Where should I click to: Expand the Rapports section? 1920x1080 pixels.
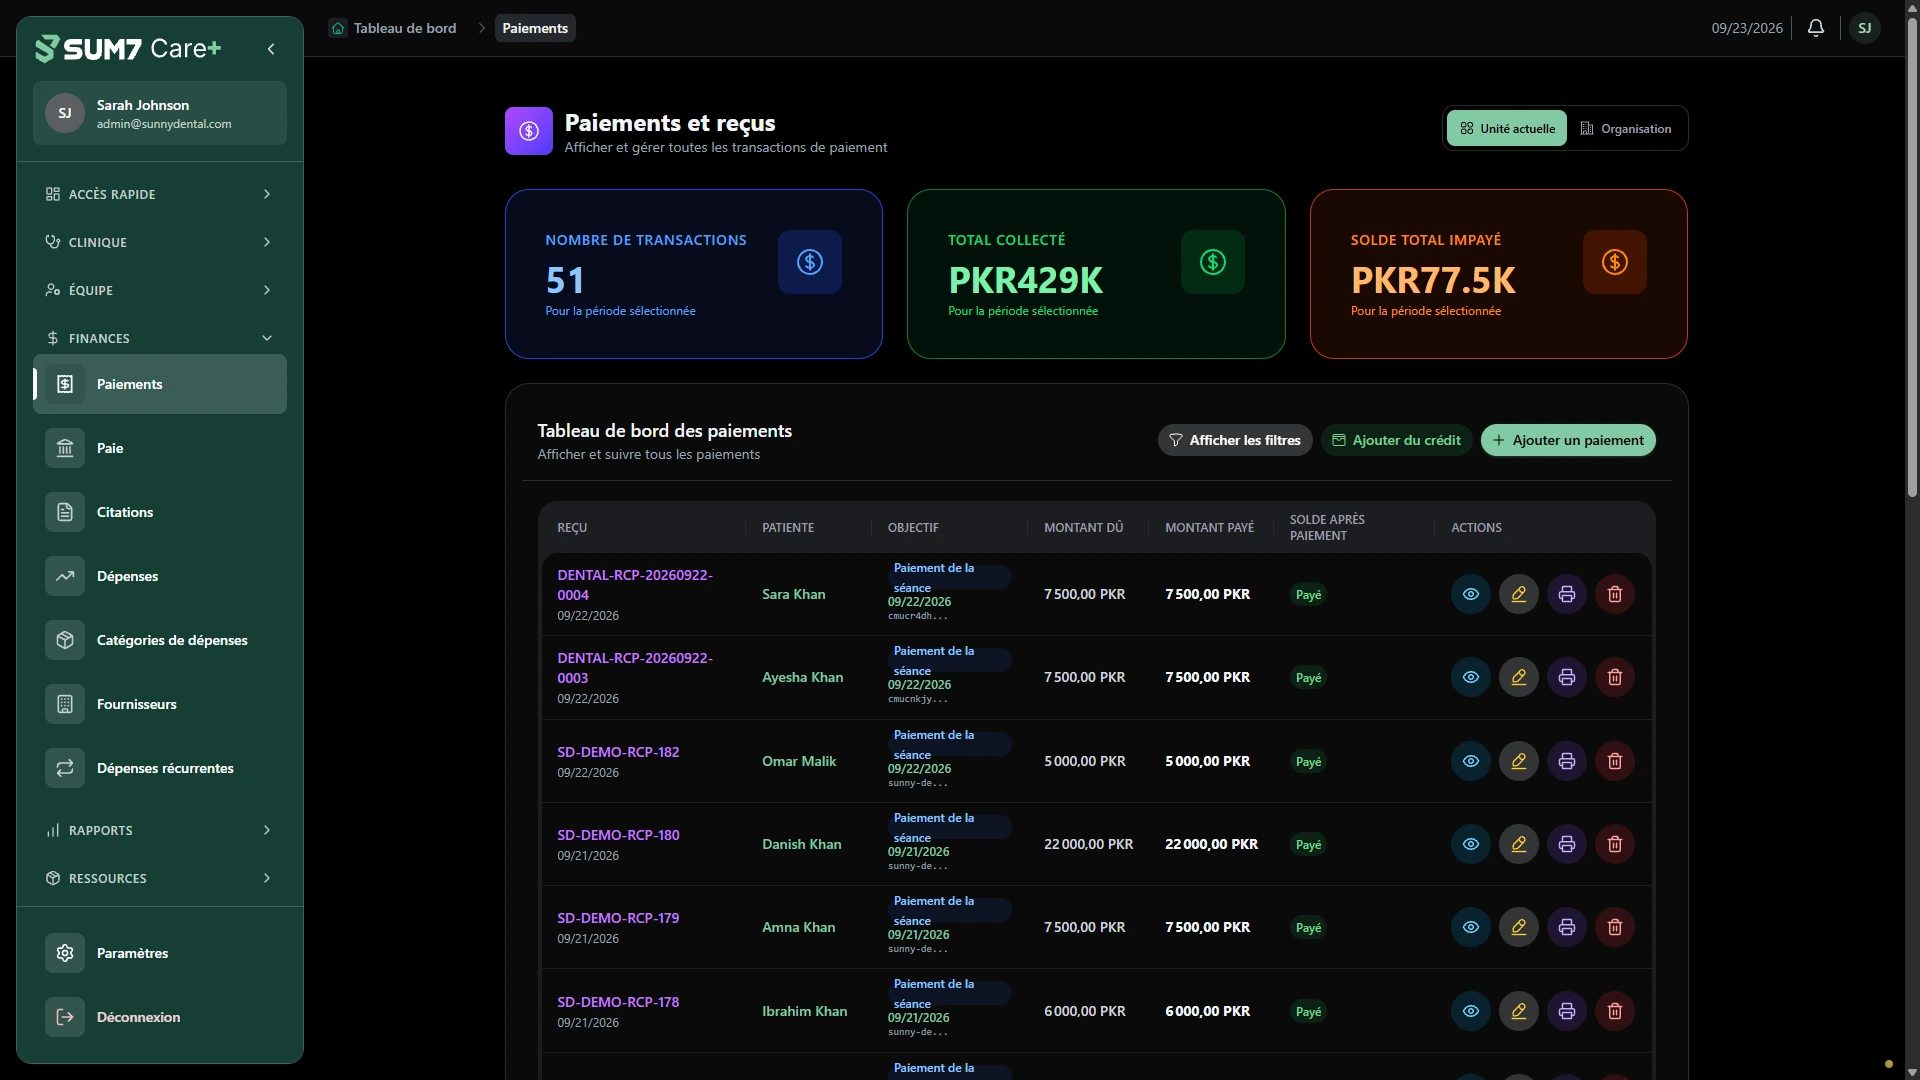[160, 830]
